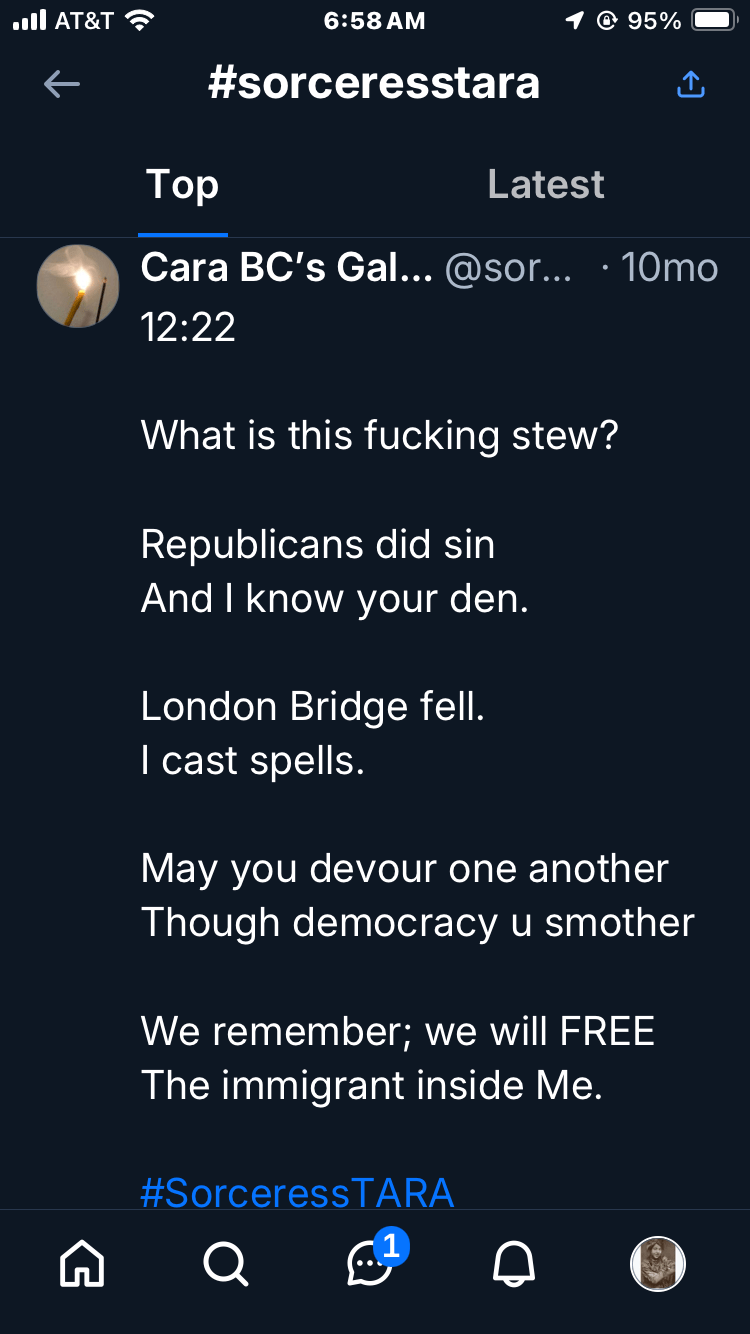
Task: Open your profile avatar in bottom bar
Action: [657, 1265]
